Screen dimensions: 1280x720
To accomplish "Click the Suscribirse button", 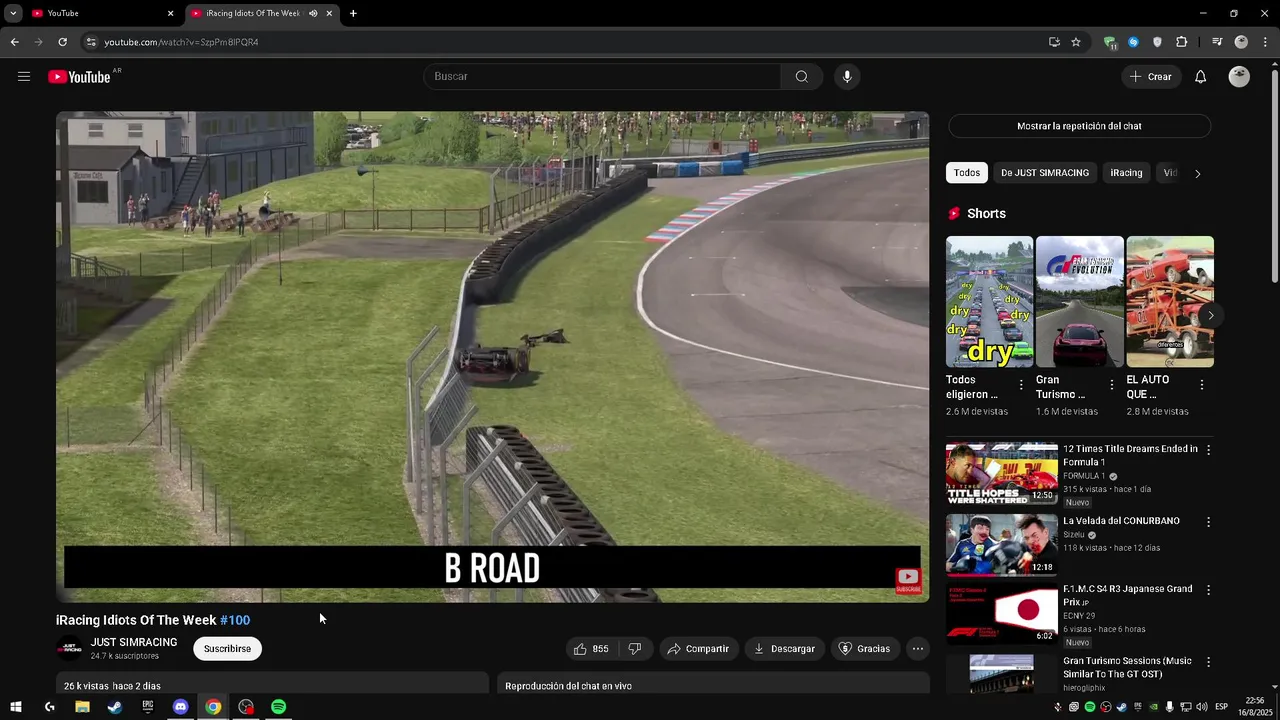I will click(x=227, y=649).
